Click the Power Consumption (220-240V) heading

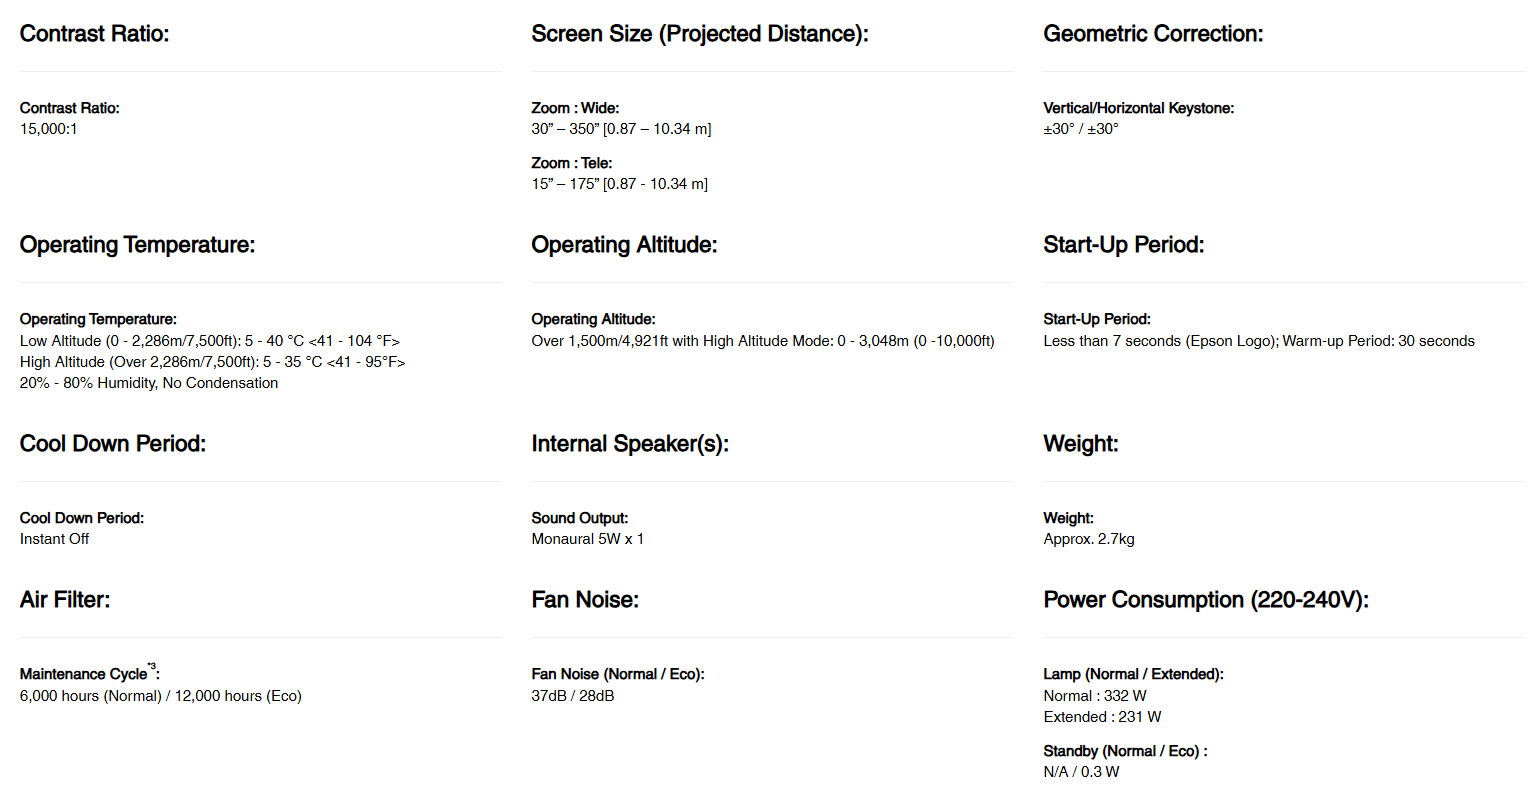pyautogui.click(x=1205, y=600)
